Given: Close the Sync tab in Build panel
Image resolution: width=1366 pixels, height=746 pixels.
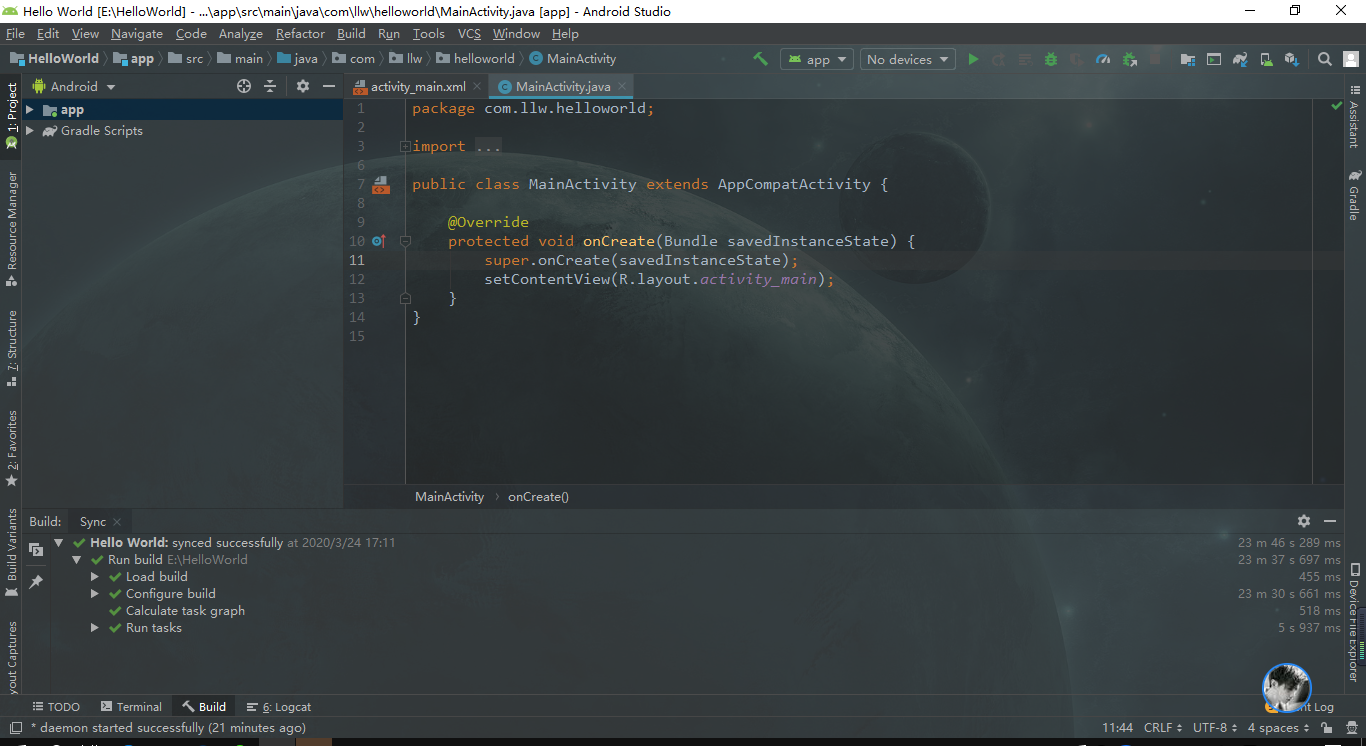Looking at the screenshot, I should [117, 522].
